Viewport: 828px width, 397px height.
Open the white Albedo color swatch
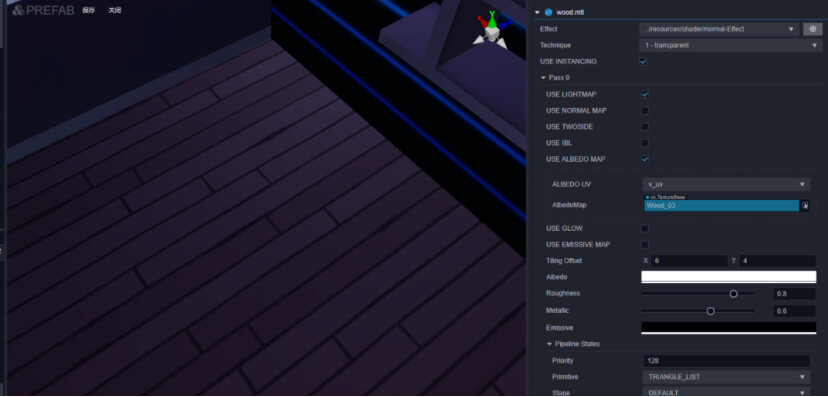click(x=729, y=277)
